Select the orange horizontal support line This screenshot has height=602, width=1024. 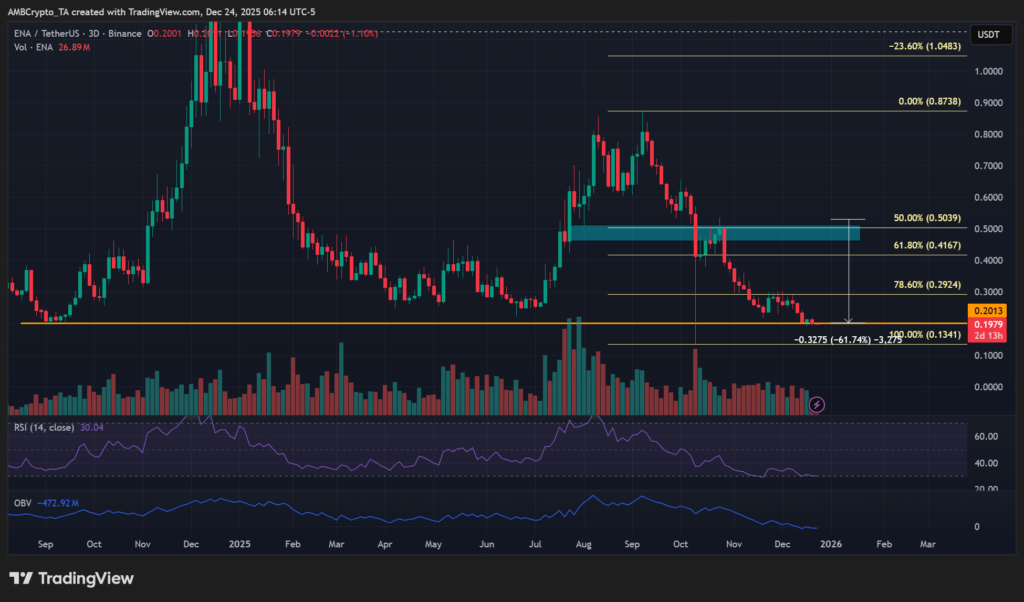[x=300, y=322]
